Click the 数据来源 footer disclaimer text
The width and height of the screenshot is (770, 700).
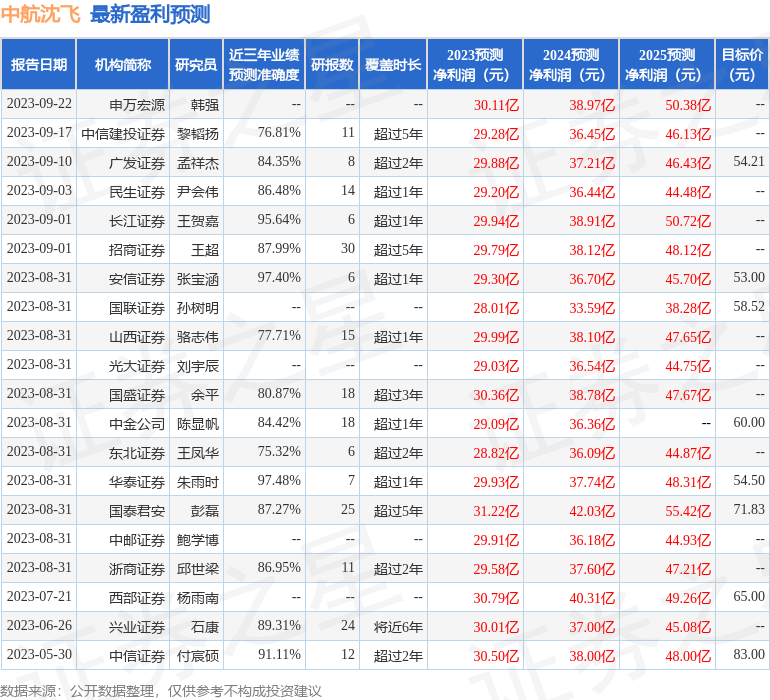point(161,691)
